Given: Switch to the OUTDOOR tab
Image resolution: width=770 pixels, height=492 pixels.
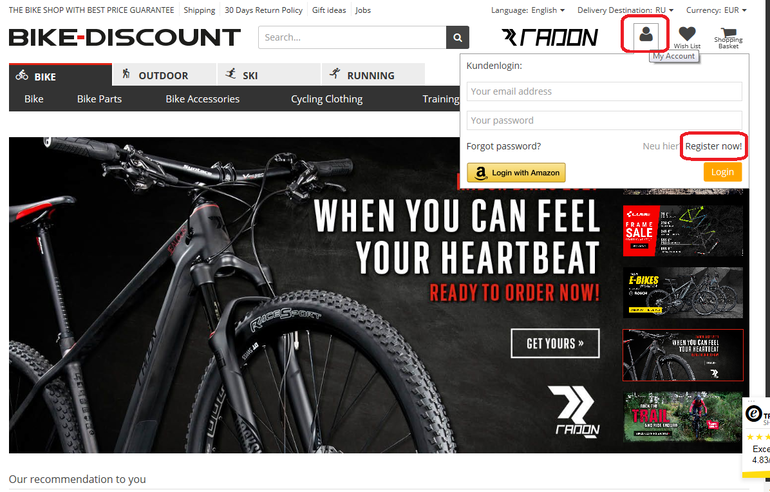Looking at the screenshot, I should [x=164, y=75].
